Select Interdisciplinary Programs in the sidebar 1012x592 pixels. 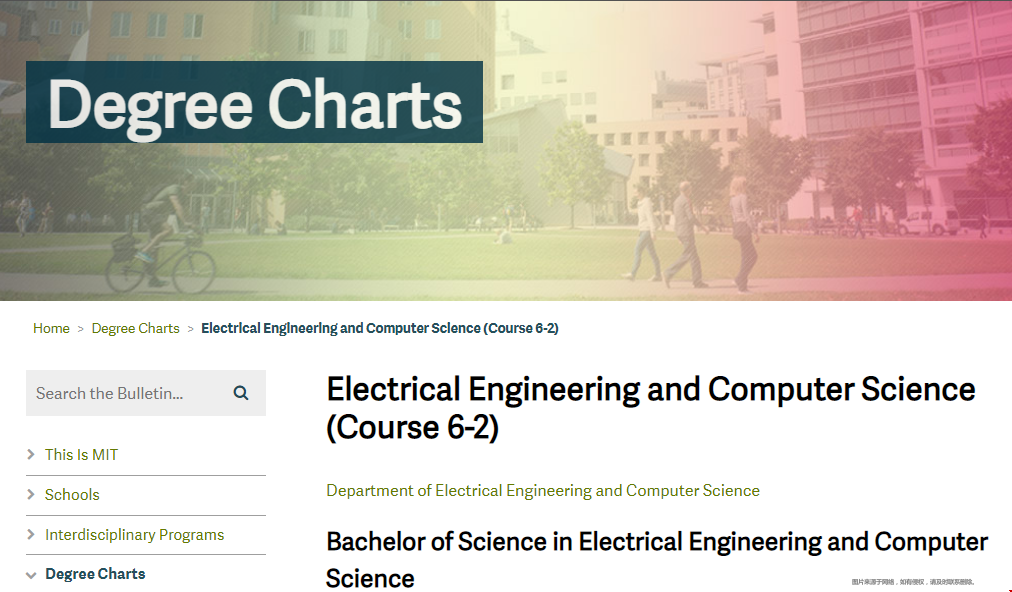(x=134, y=535)
